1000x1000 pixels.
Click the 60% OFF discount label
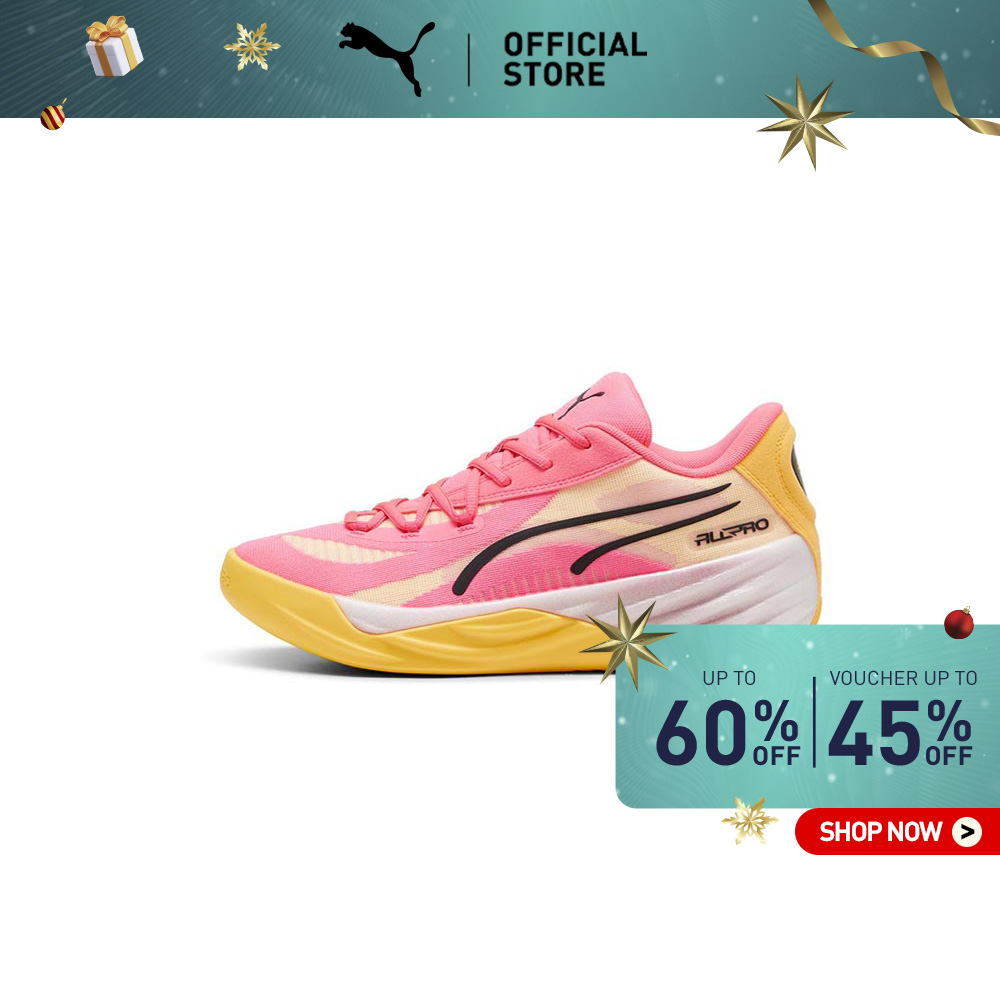point(728,732)
